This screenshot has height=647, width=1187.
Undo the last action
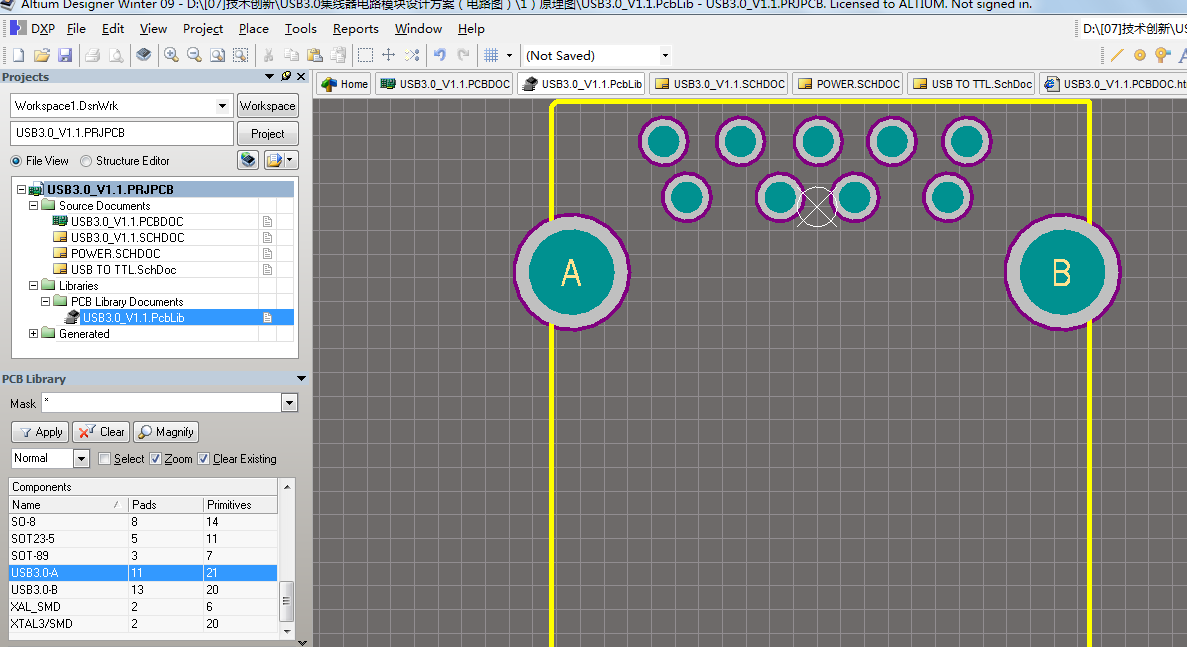click(439, 55)
